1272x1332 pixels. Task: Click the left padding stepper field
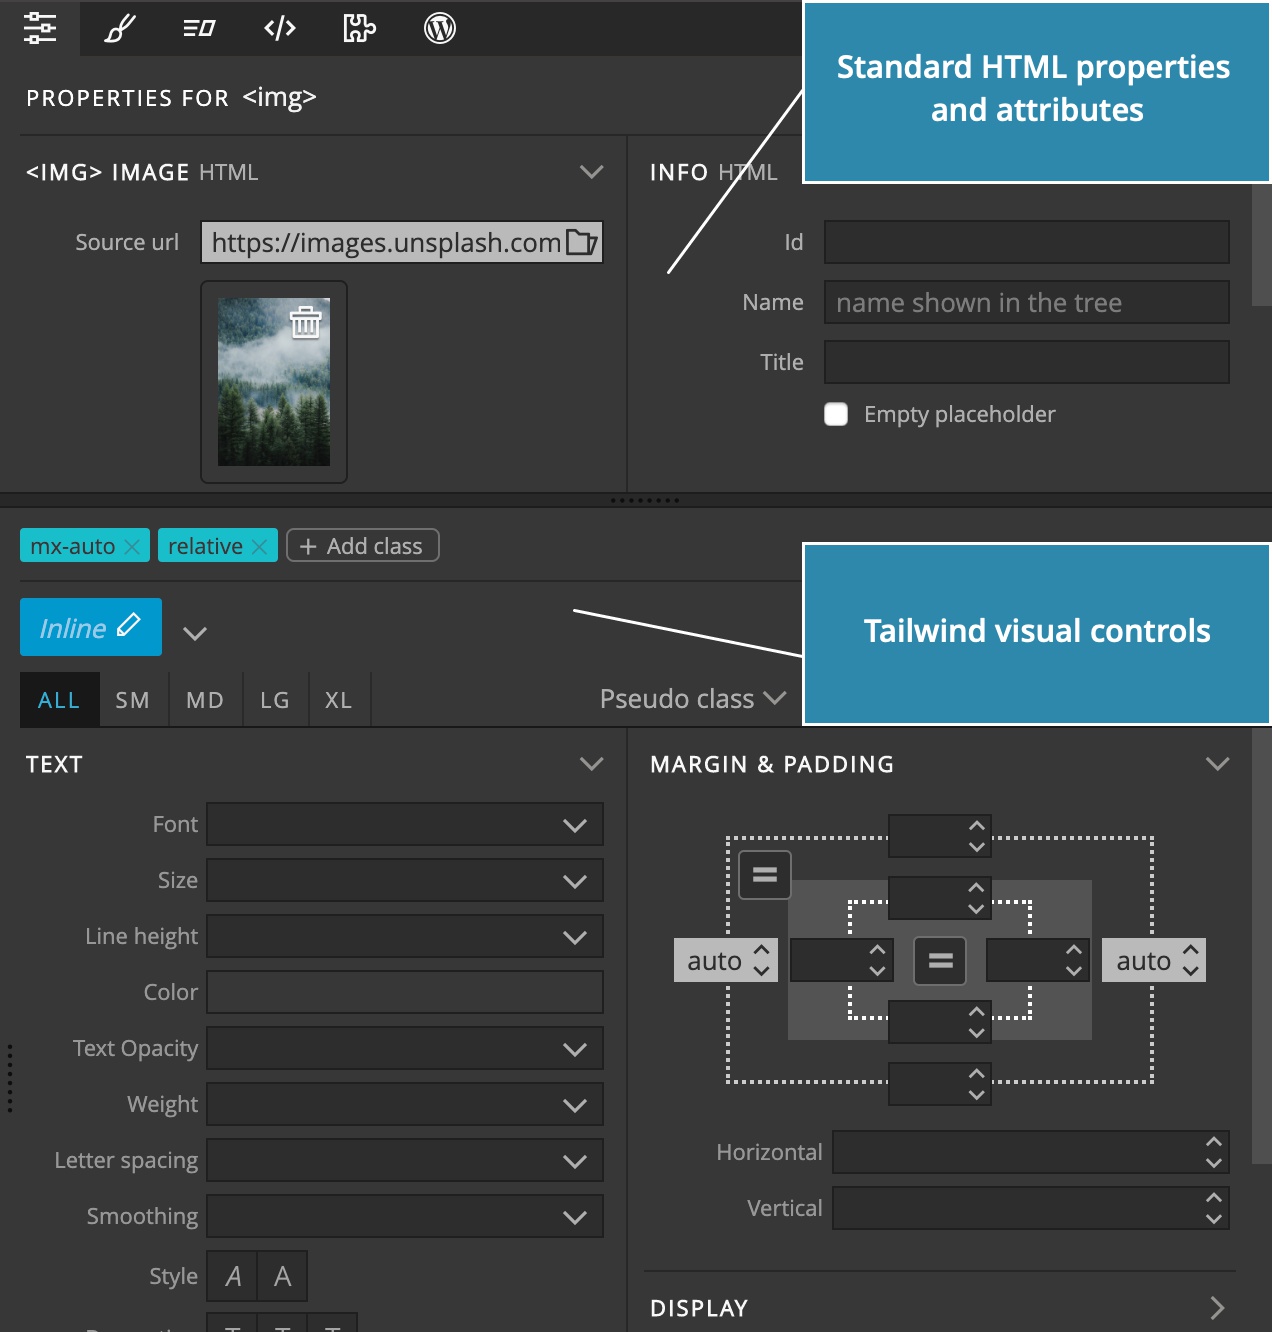[x=841, y=960]
